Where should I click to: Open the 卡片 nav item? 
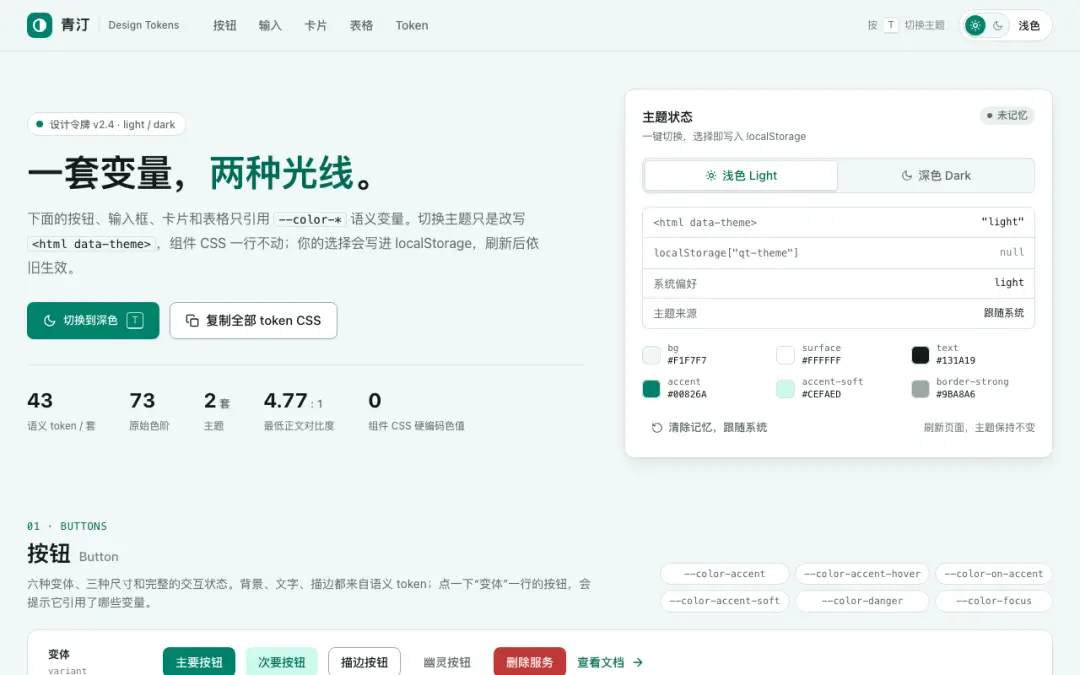315,25
